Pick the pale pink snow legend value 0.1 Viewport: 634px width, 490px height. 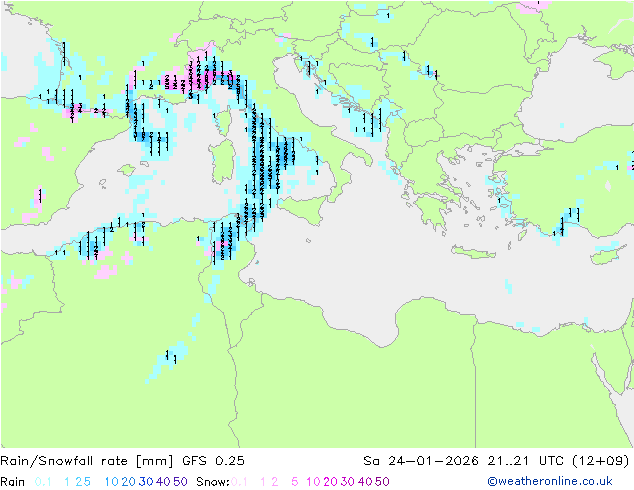click(x=239, y=482)
